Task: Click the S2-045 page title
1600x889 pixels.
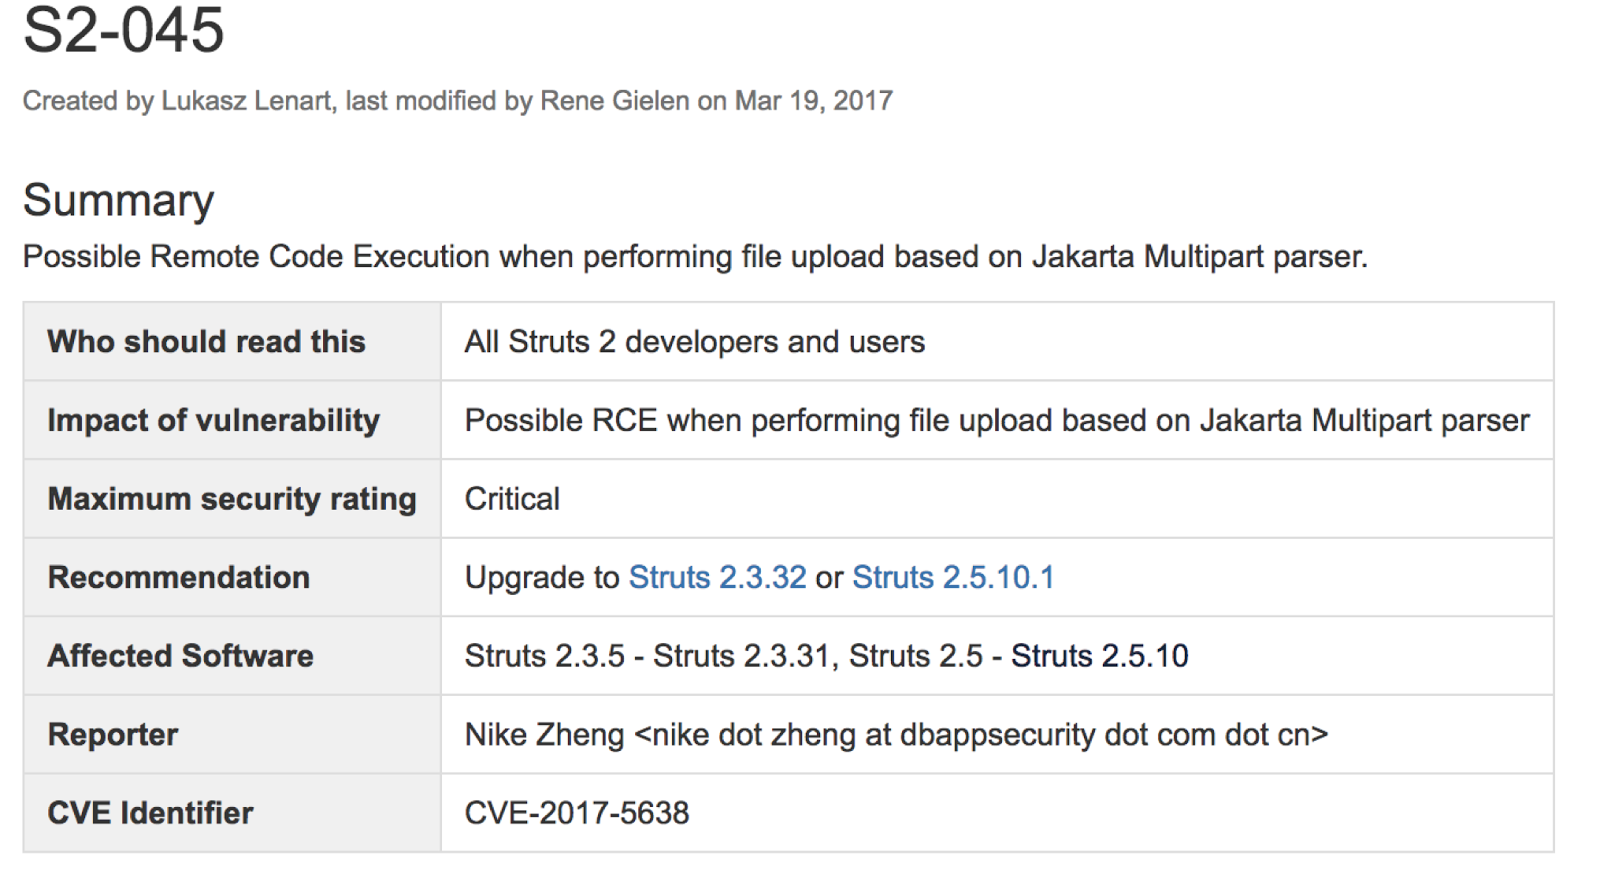Action: [123, 29]
